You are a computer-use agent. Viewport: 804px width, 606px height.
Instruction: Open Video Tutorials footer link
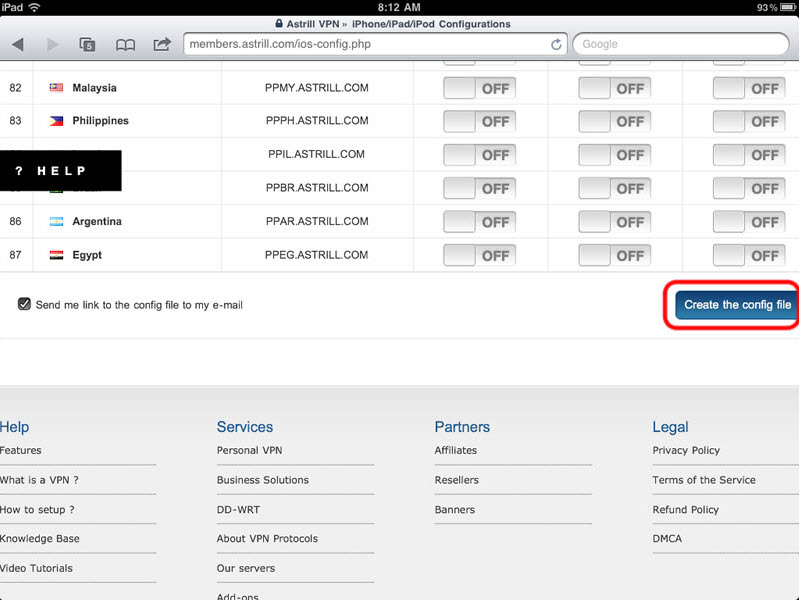36,568
